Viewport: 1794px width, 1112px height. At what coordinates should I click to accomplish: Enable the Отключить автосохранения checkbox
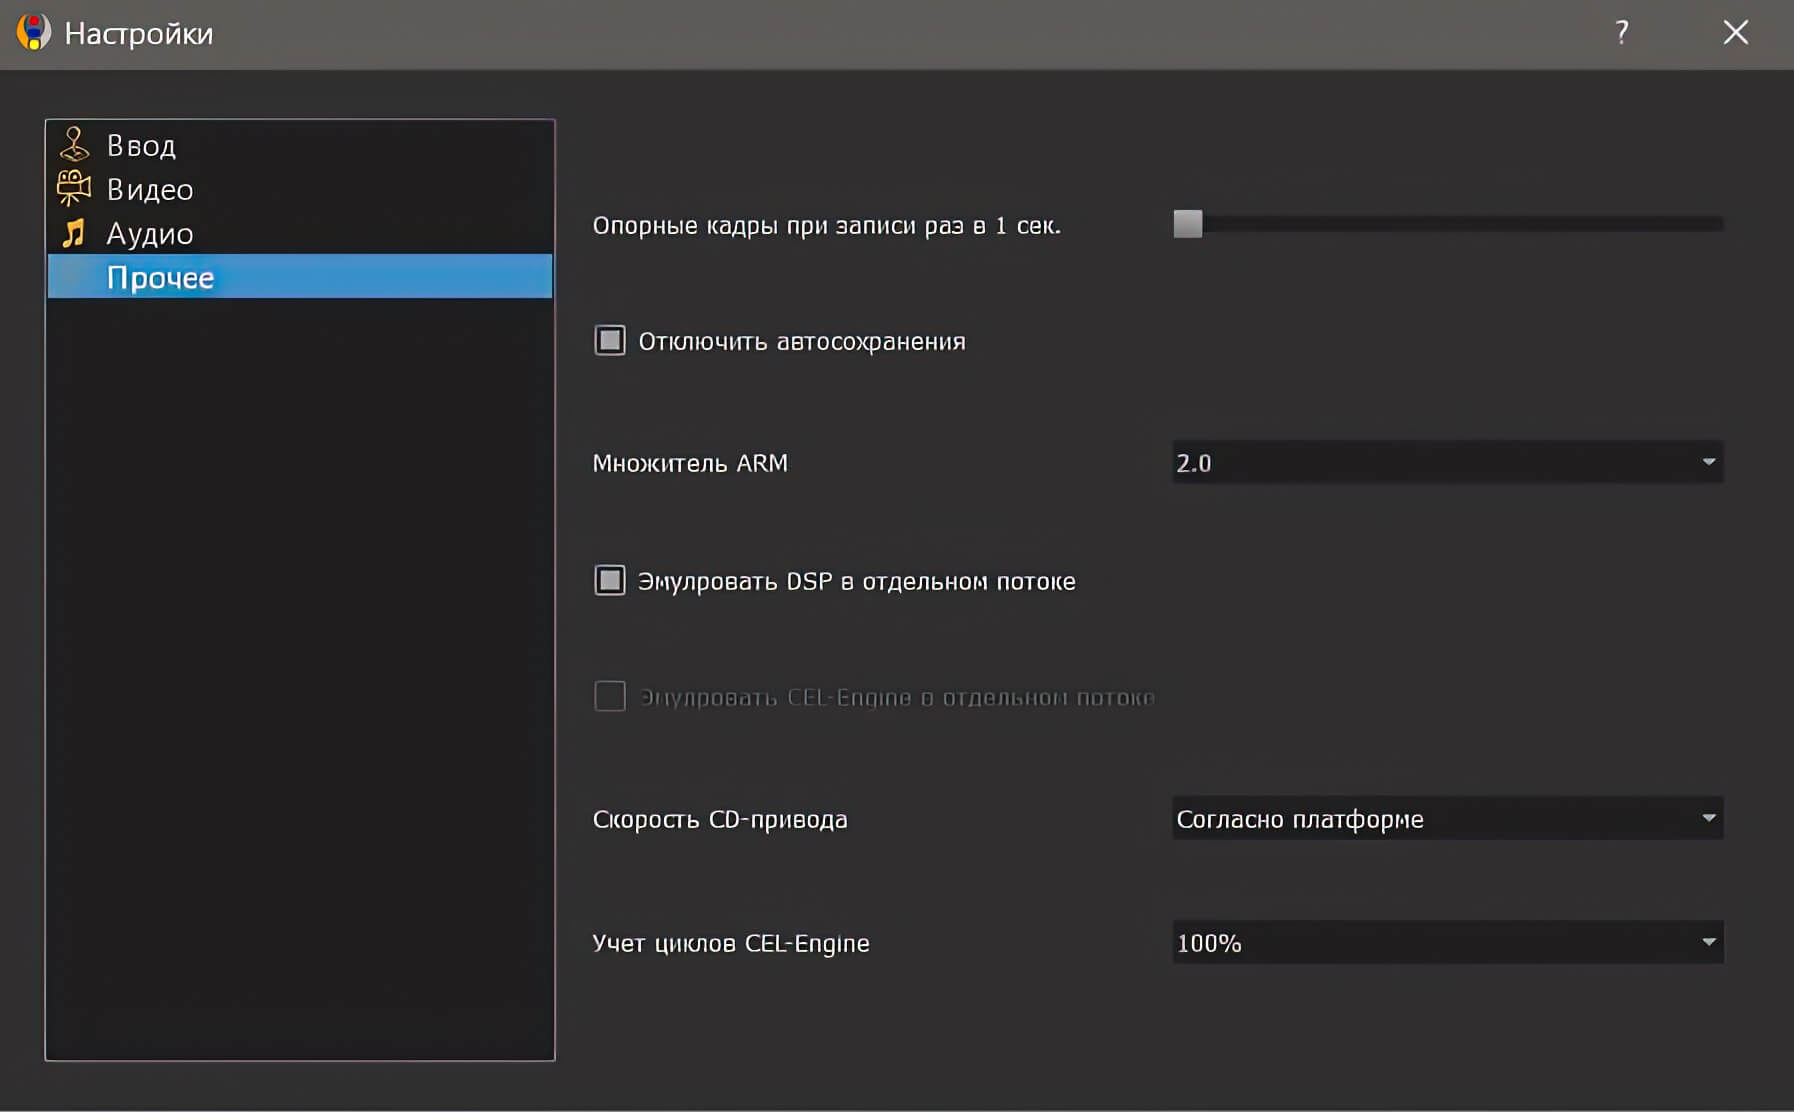pos(609,340)
